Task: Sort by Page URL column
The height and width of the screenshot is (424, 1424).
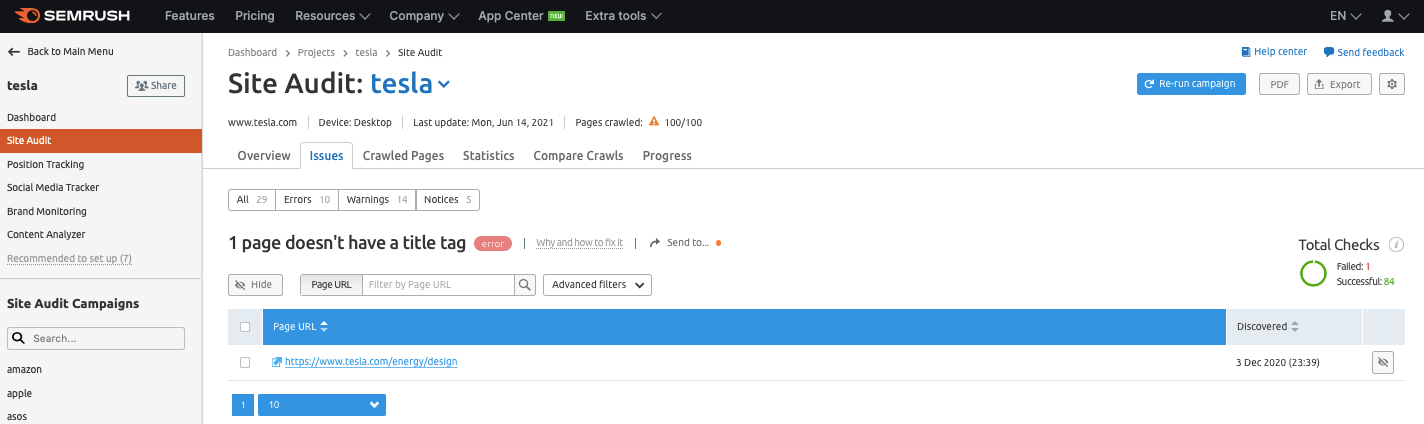Action: pos(300,327)
